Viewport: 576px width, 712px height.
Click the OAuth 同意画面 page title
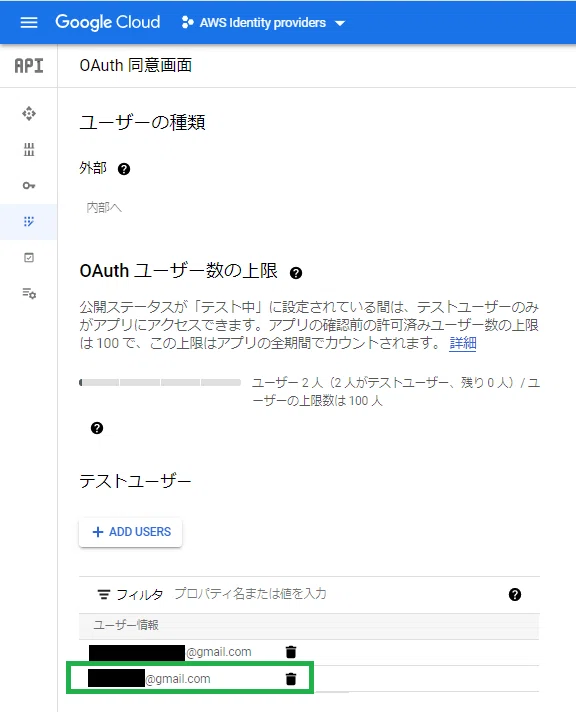tap(135, 65)
